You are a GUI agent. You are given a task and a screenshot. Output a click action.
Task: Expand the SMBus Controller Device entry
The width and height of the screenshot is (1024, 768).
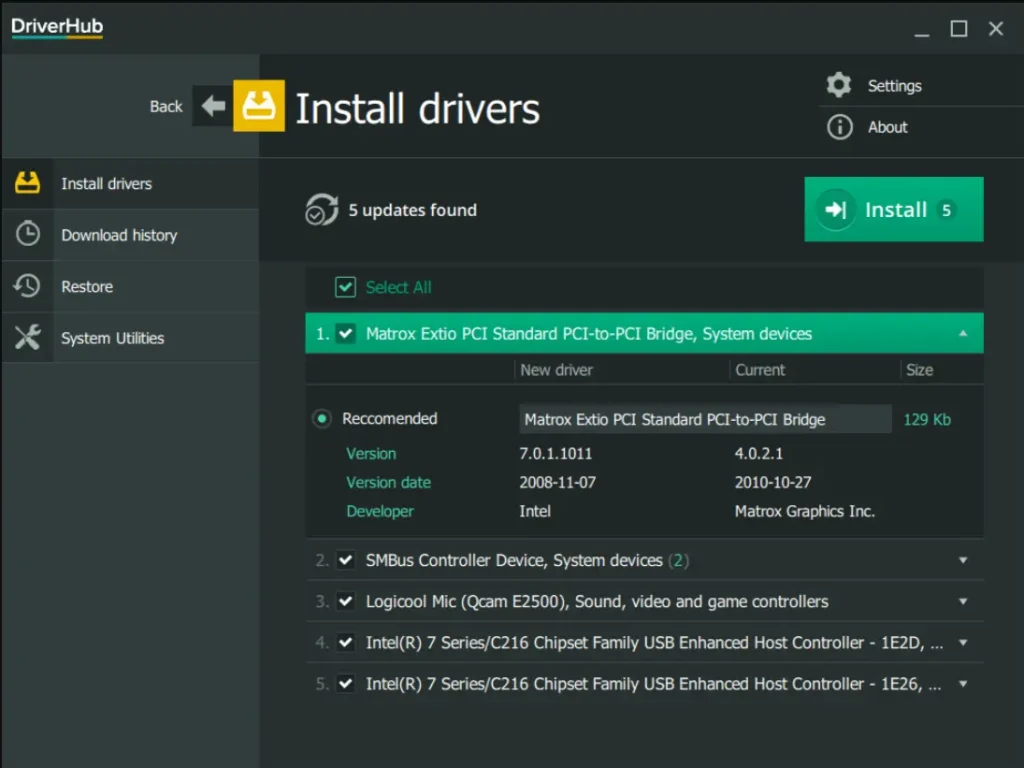963,560
